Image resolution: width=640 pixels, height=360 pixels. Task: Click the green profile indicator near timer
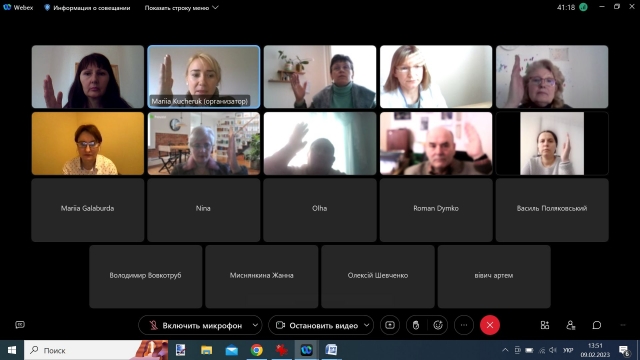point(583,7)
